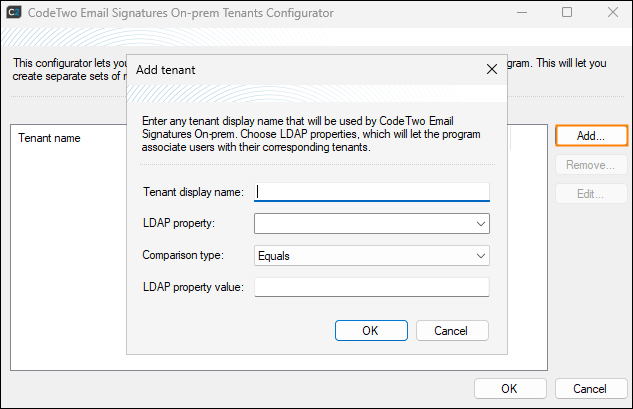Maximize the Tenants Configurator window

tap(567, 13)
